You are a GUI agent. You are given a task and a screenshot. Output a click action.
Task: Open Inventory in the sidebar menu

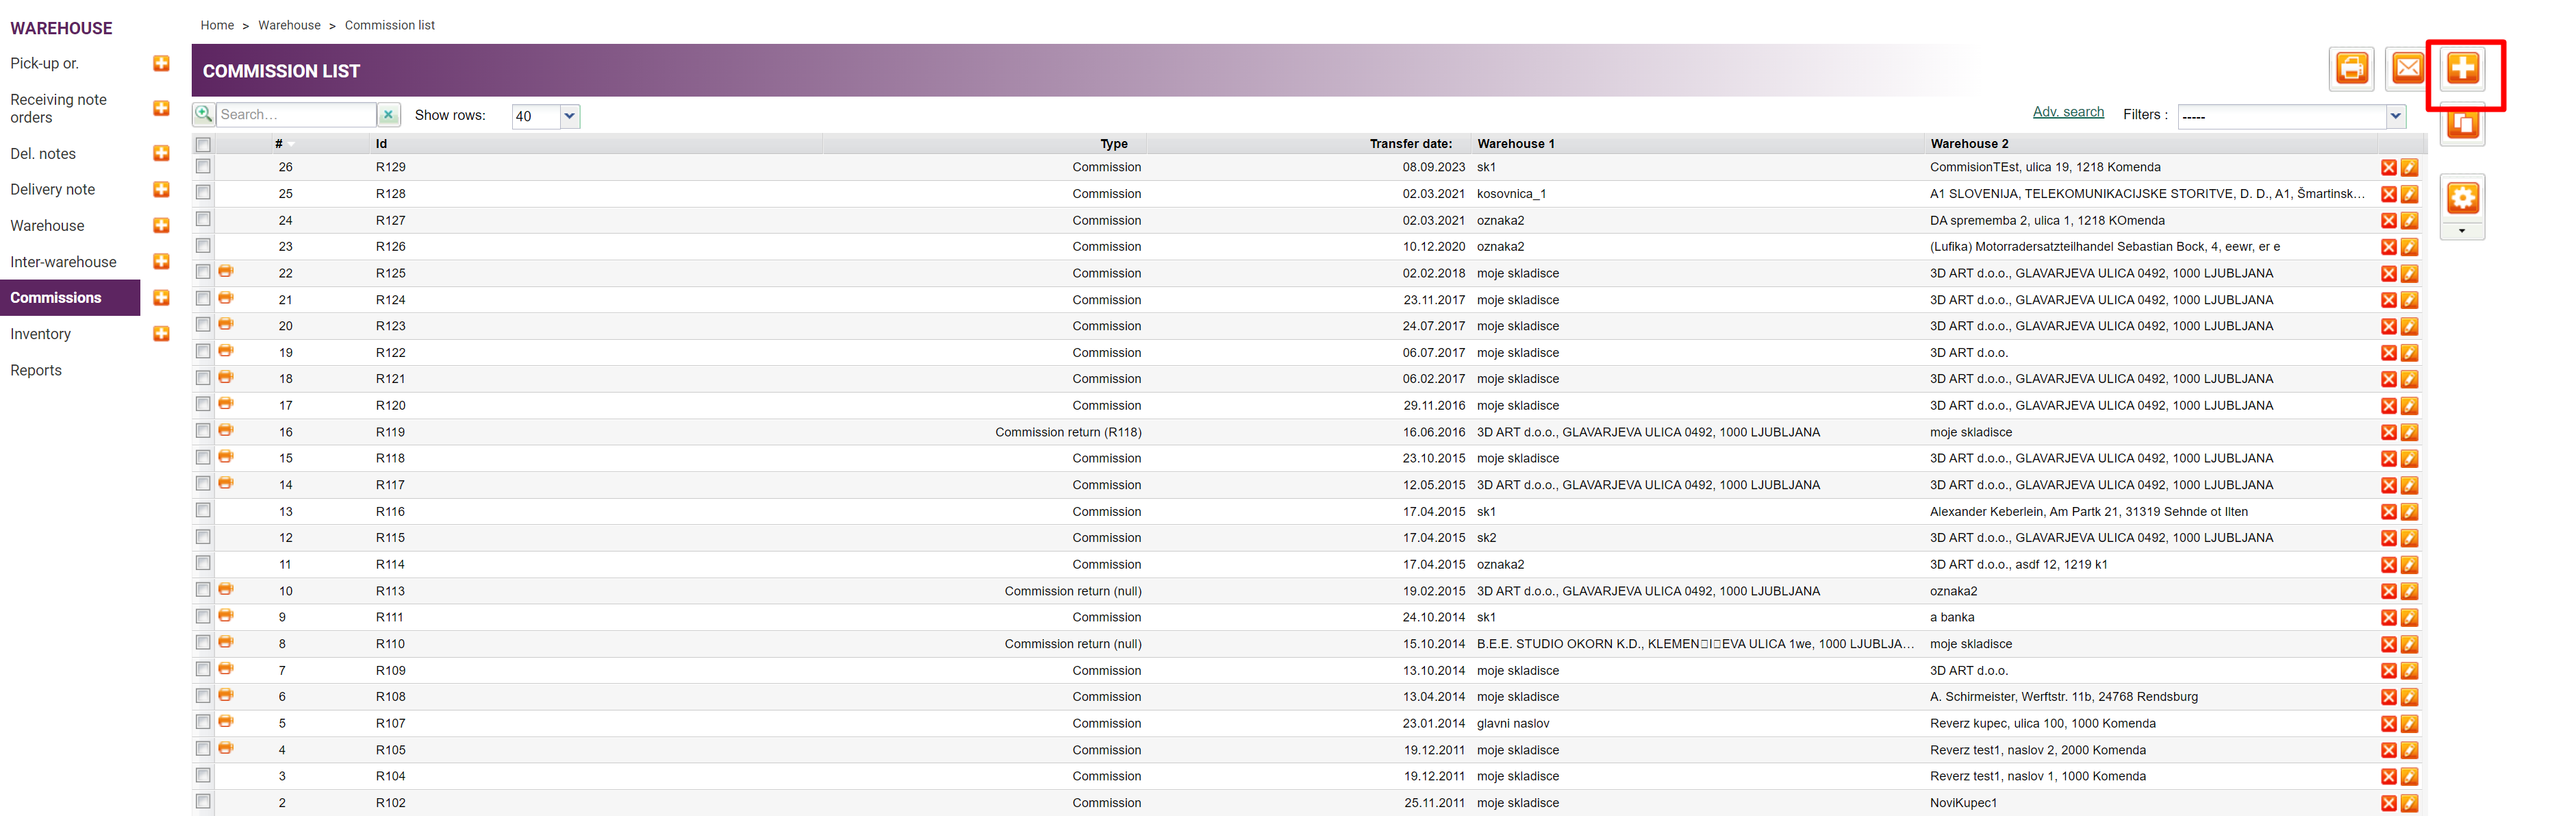point(41,334)
